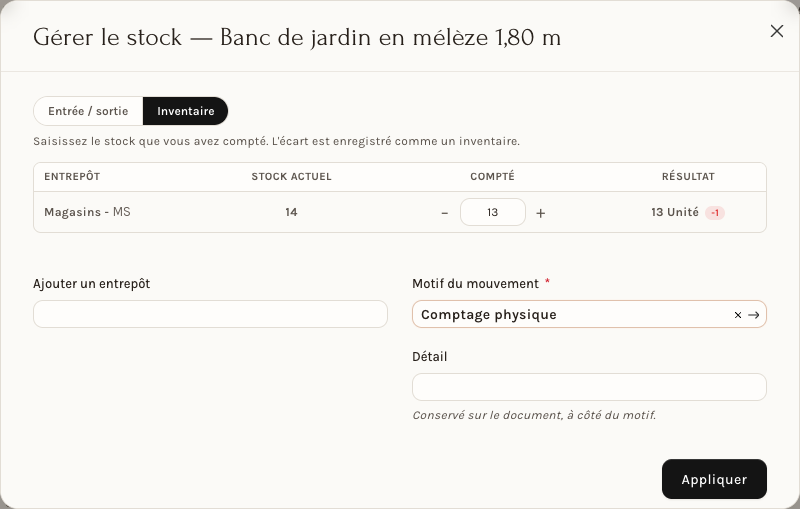Select the Inventaire tab
800x509 pixels.
[186, 111]
